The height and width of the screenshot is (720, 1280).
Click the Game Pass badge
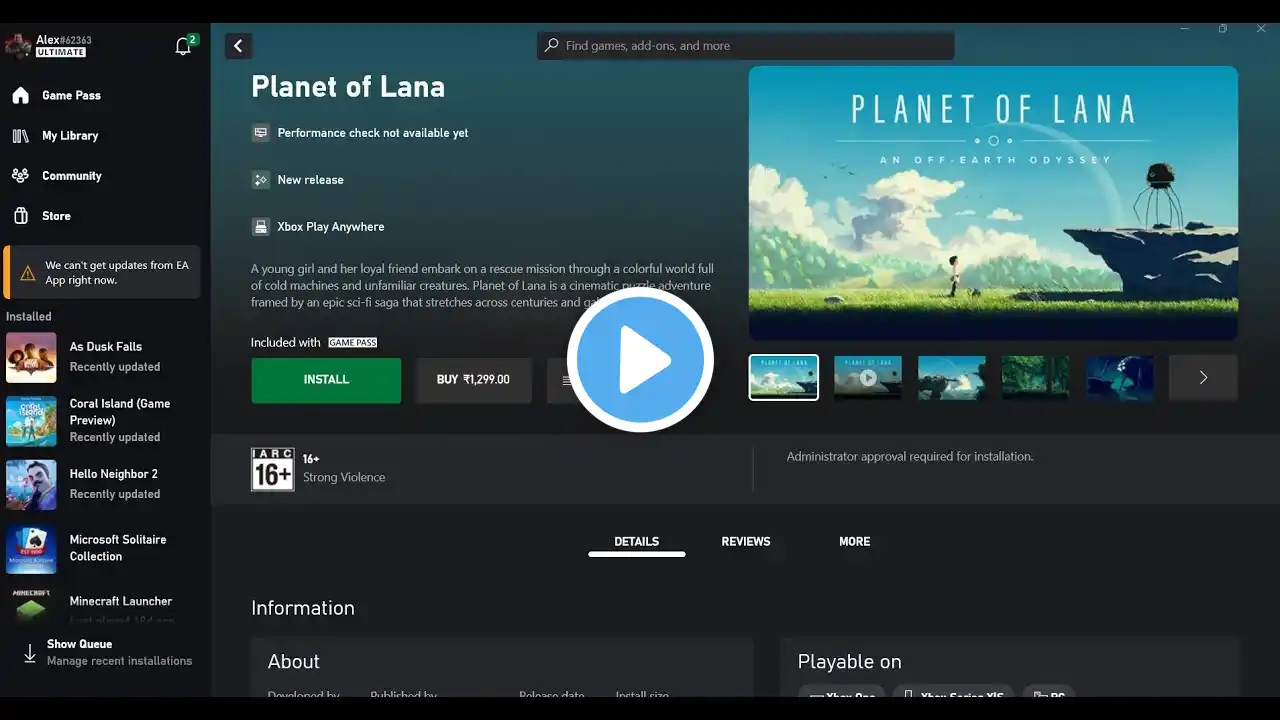[x=353, y=343]
